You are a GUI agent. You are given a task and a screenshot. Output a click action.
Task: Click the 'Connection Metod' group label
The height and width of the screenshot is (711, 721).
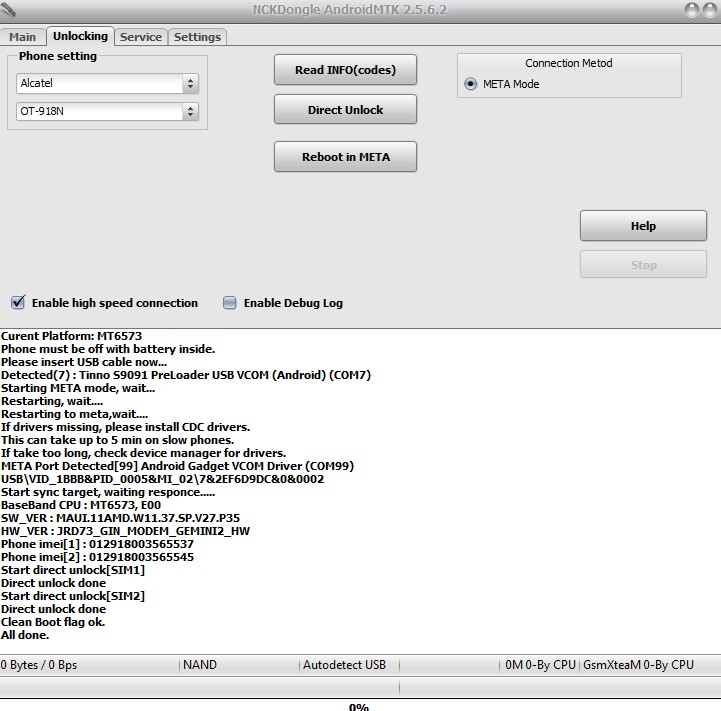tap(569, 63)
